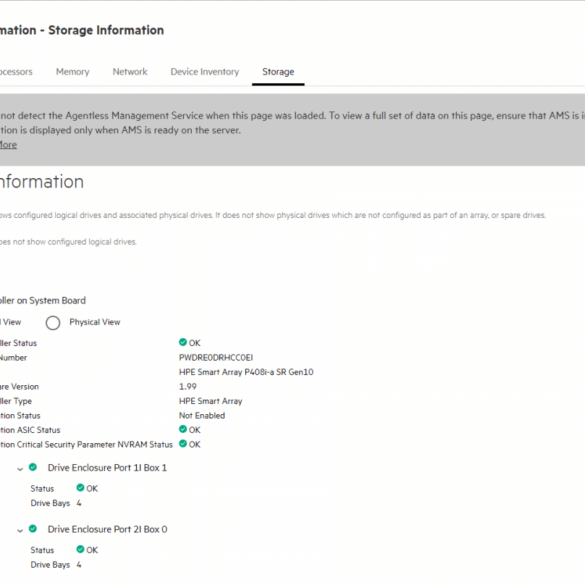Screen dimensions: 585x585
Task: Click the Port 1I Box 1 enclosure status icon
Action: [33, 467]
